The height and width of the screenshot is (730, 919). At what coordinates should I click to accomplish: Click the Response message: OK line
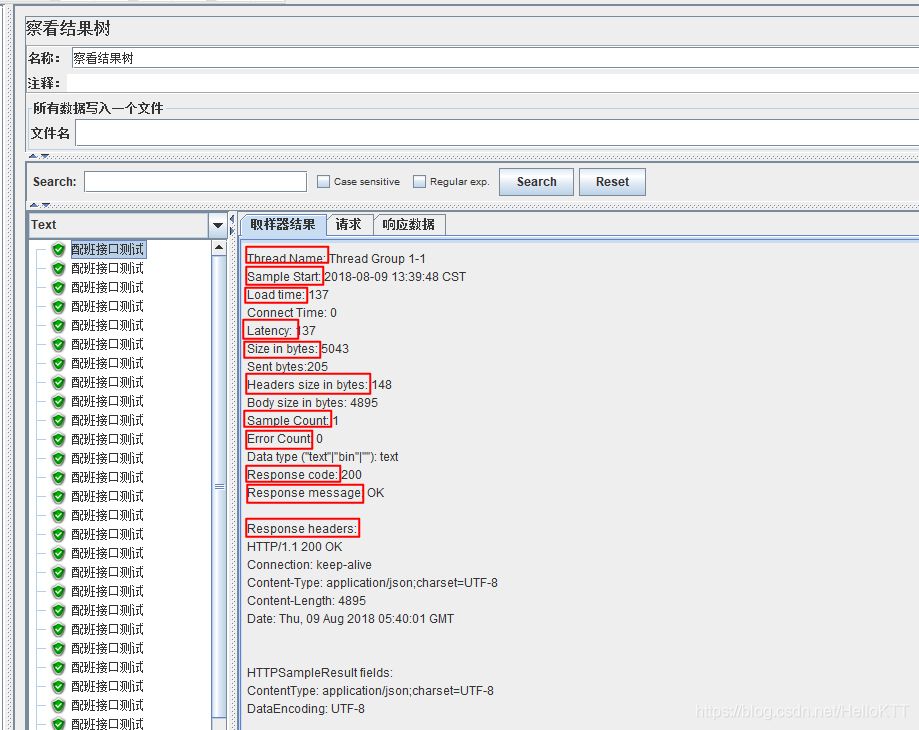(x=316, y=493)
